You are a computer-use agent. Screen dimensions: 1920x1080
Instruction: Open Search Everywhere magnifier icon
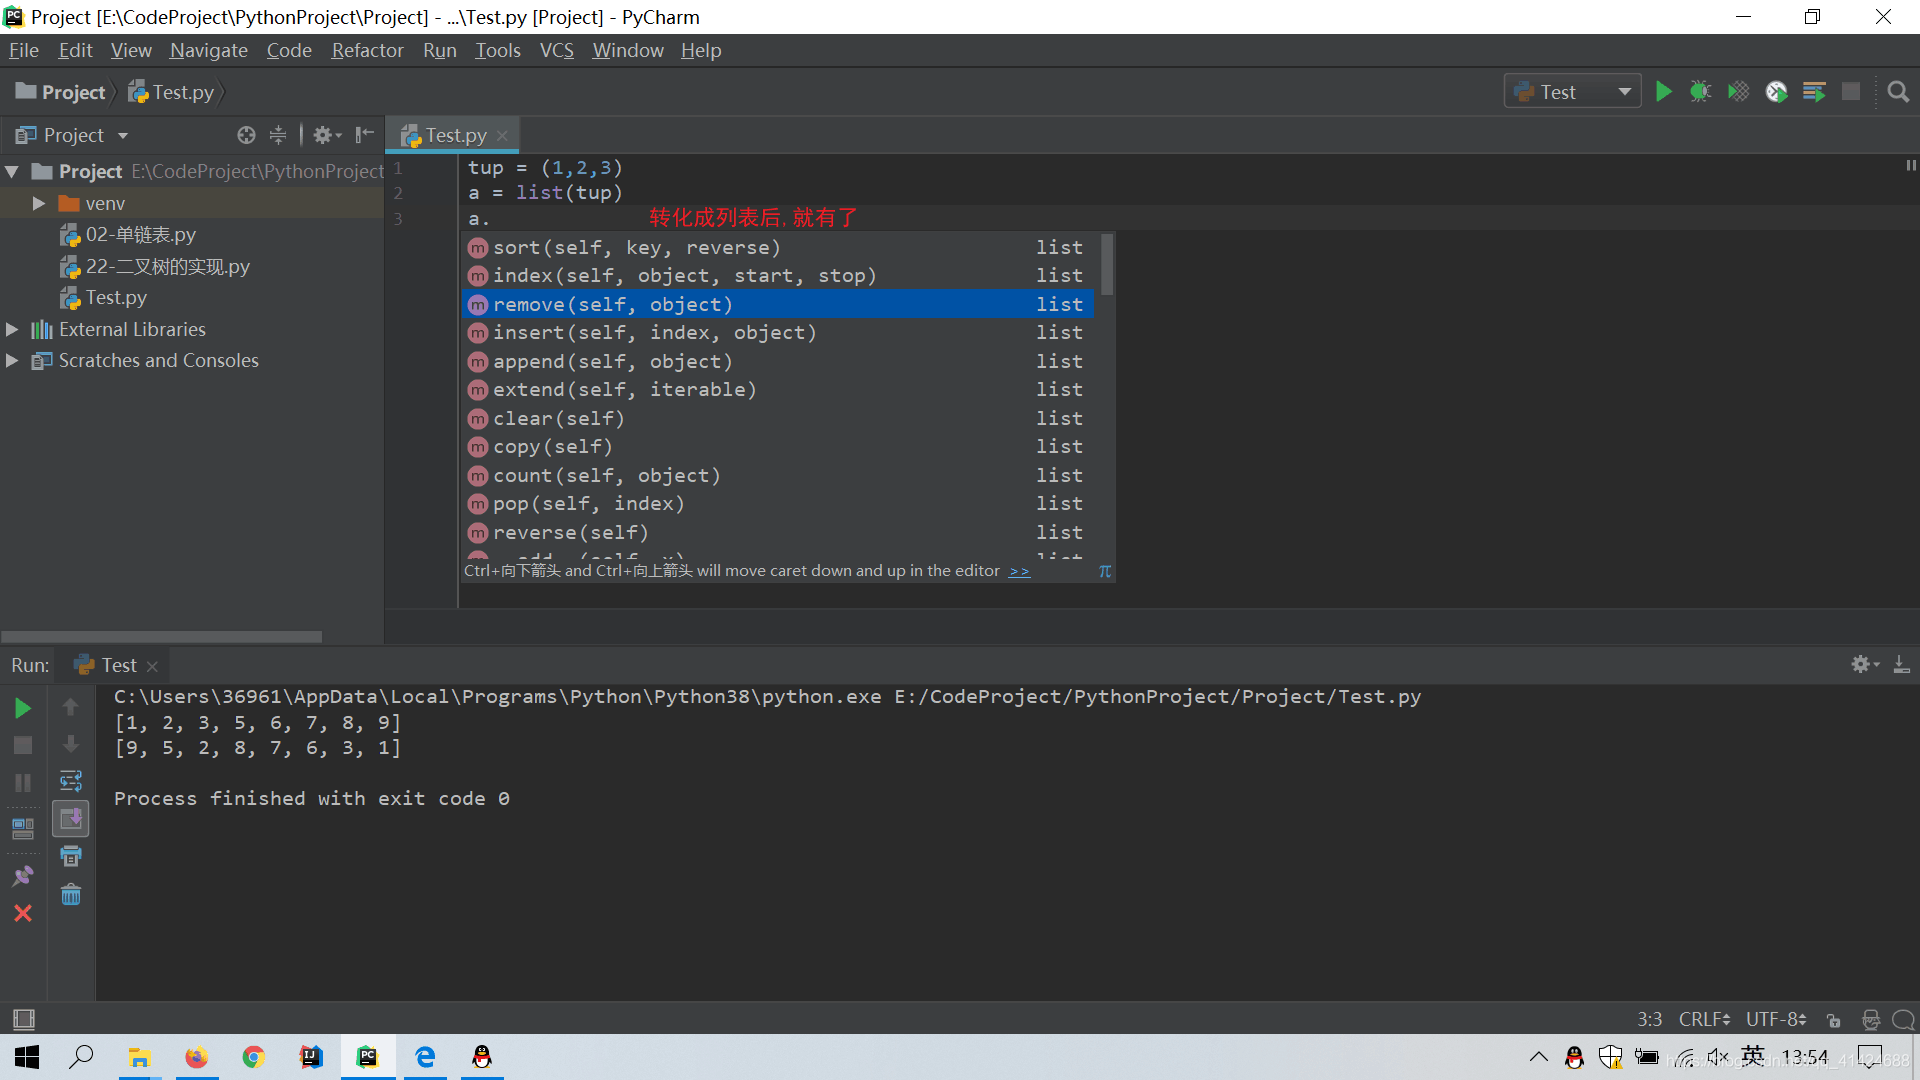pyautogui.click(x=1898, y=92)
